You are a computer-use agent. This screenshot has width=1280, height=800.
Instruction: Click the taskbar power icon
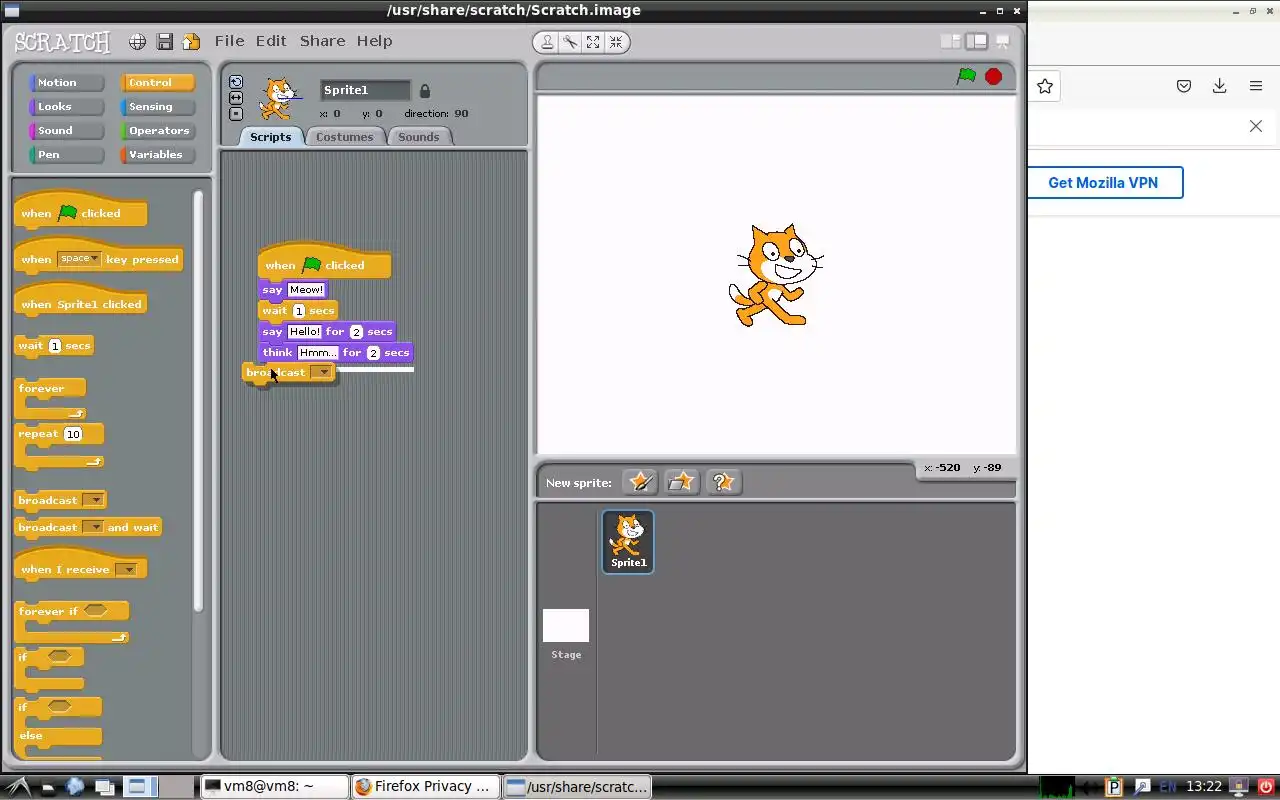[1266, 787]
